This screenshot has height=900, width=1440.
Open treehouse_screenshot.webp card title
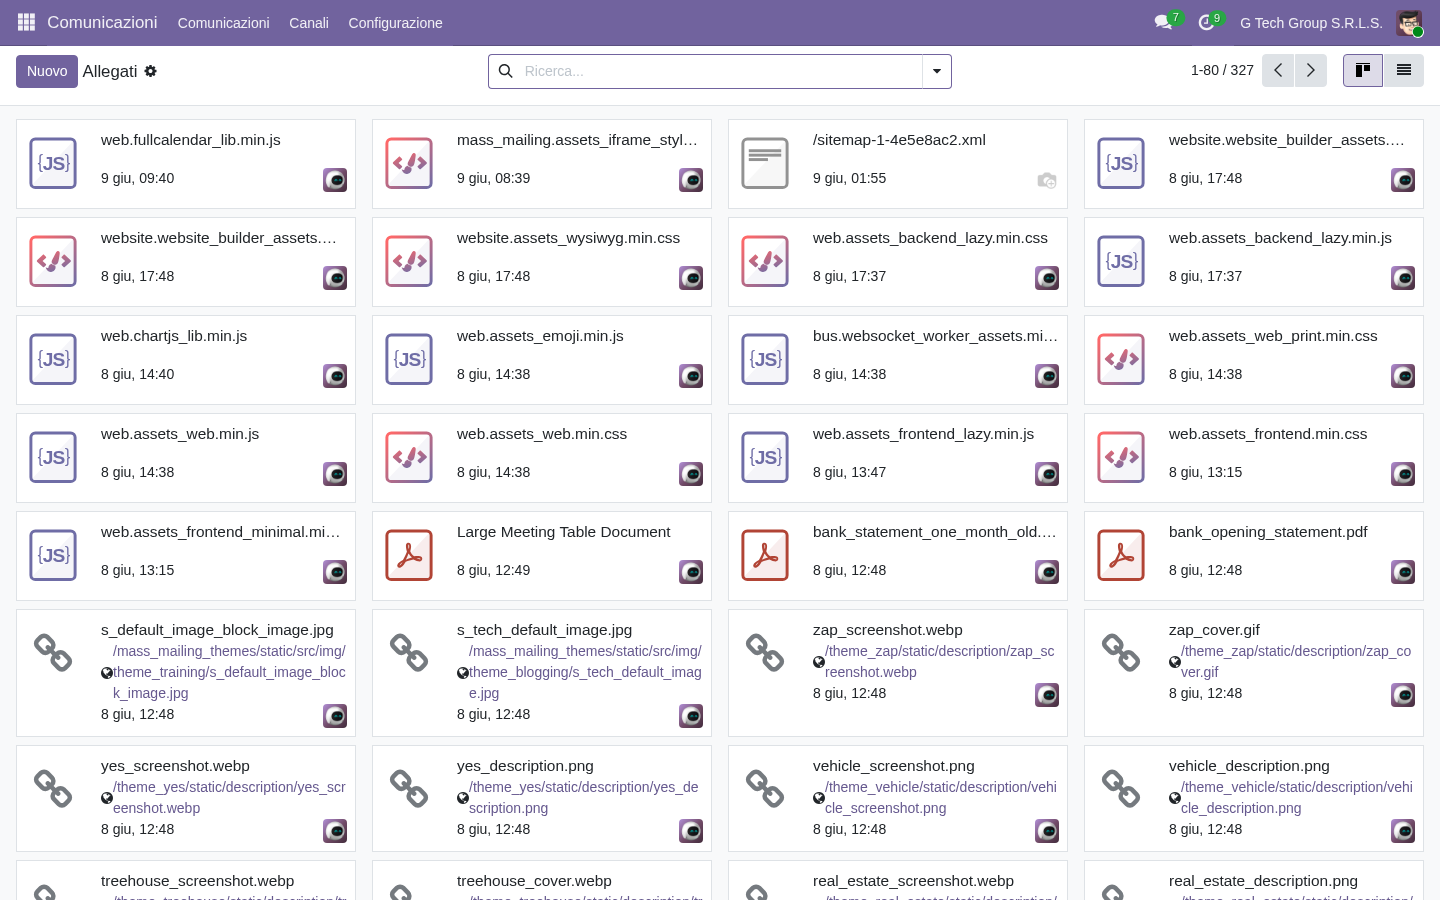tap(197, 881)
